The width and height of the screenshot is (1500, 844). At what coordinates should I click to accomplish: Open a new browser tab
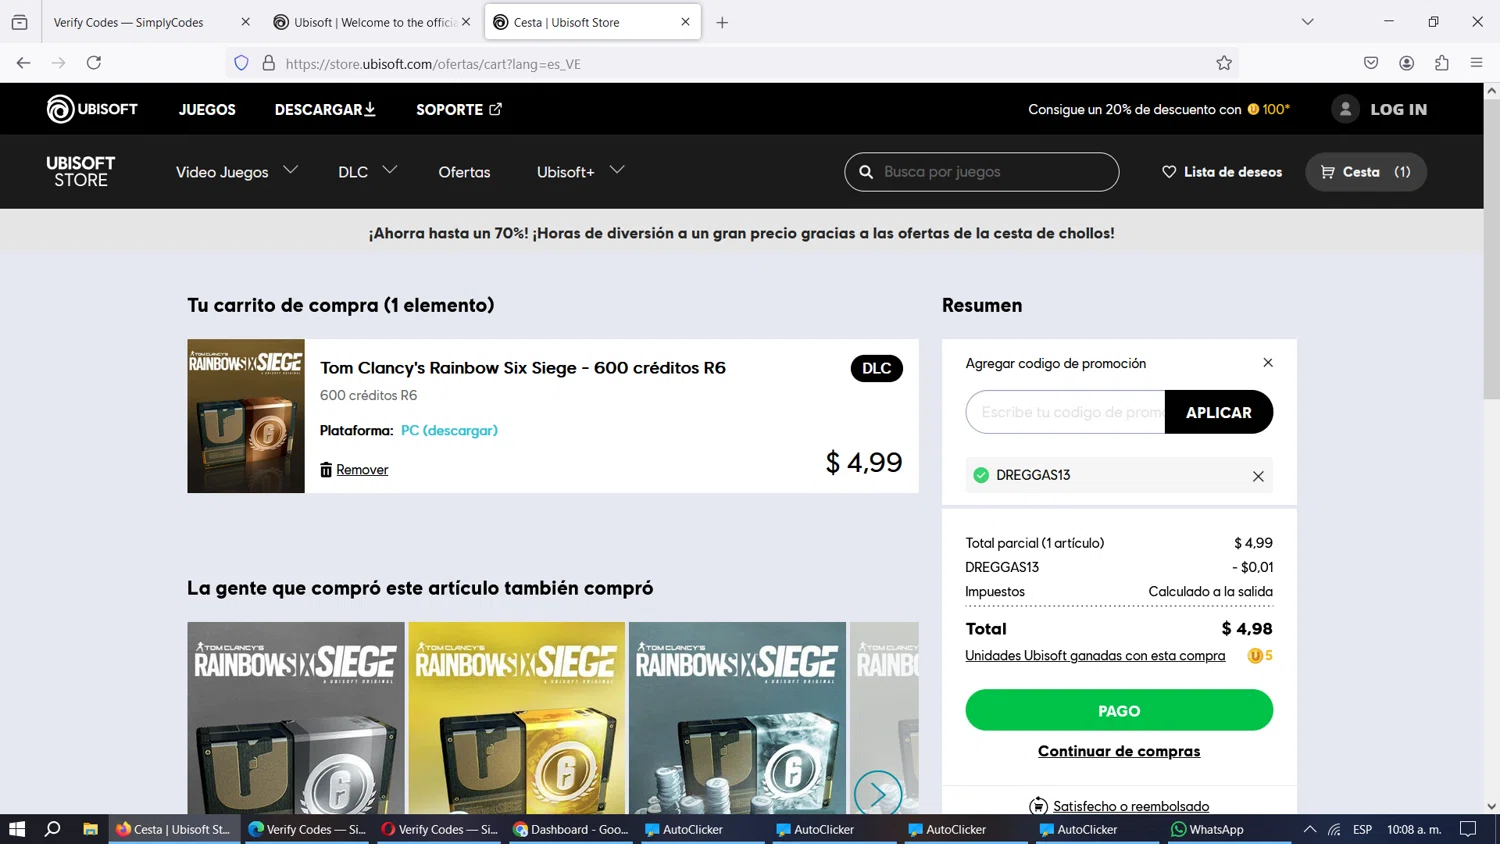click(722, 22)
